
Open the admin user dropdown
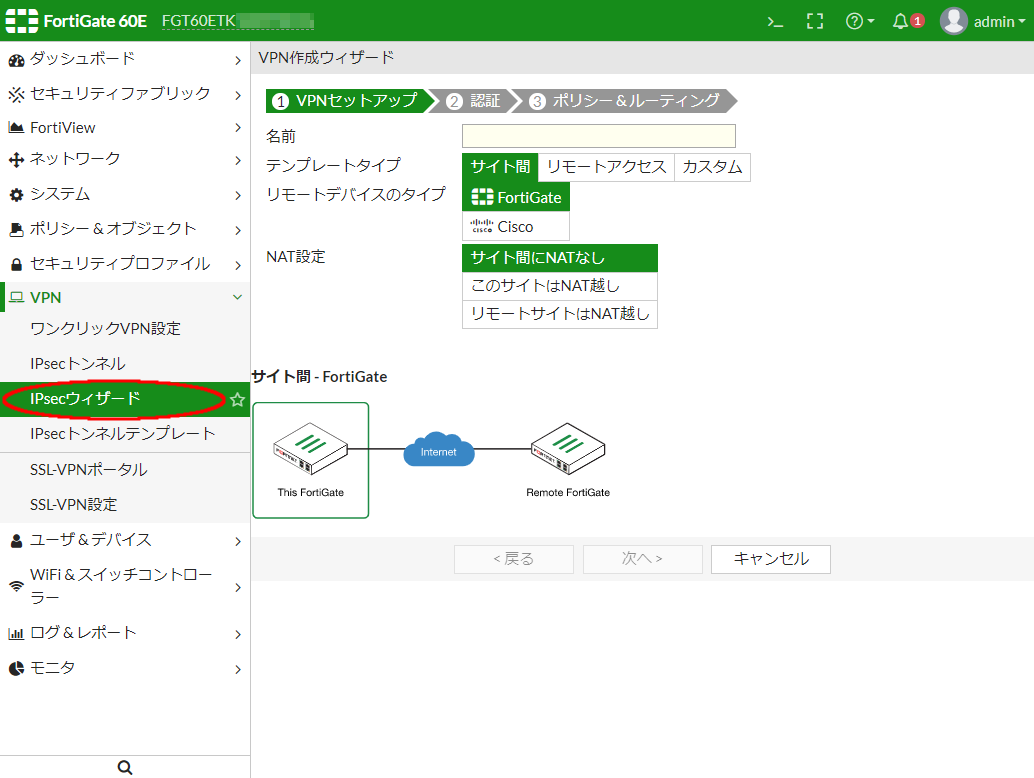tap(983, 21)
